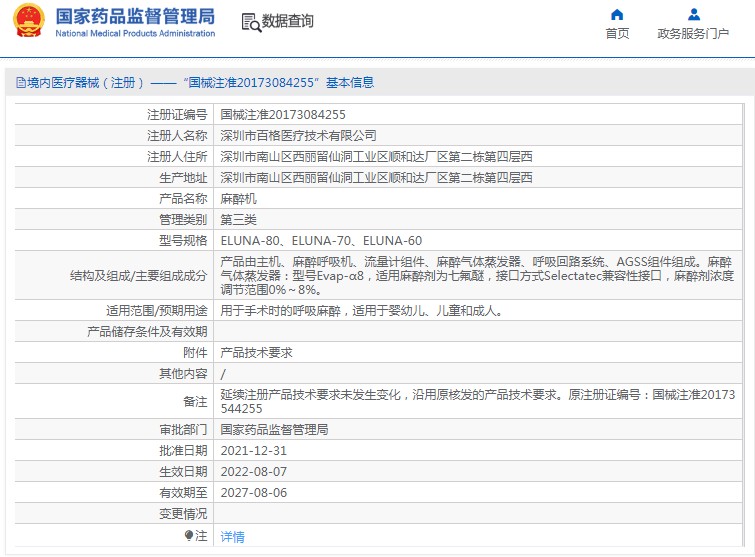
Task: Click the 数据查询 document search icon
Action: (251, 21)
